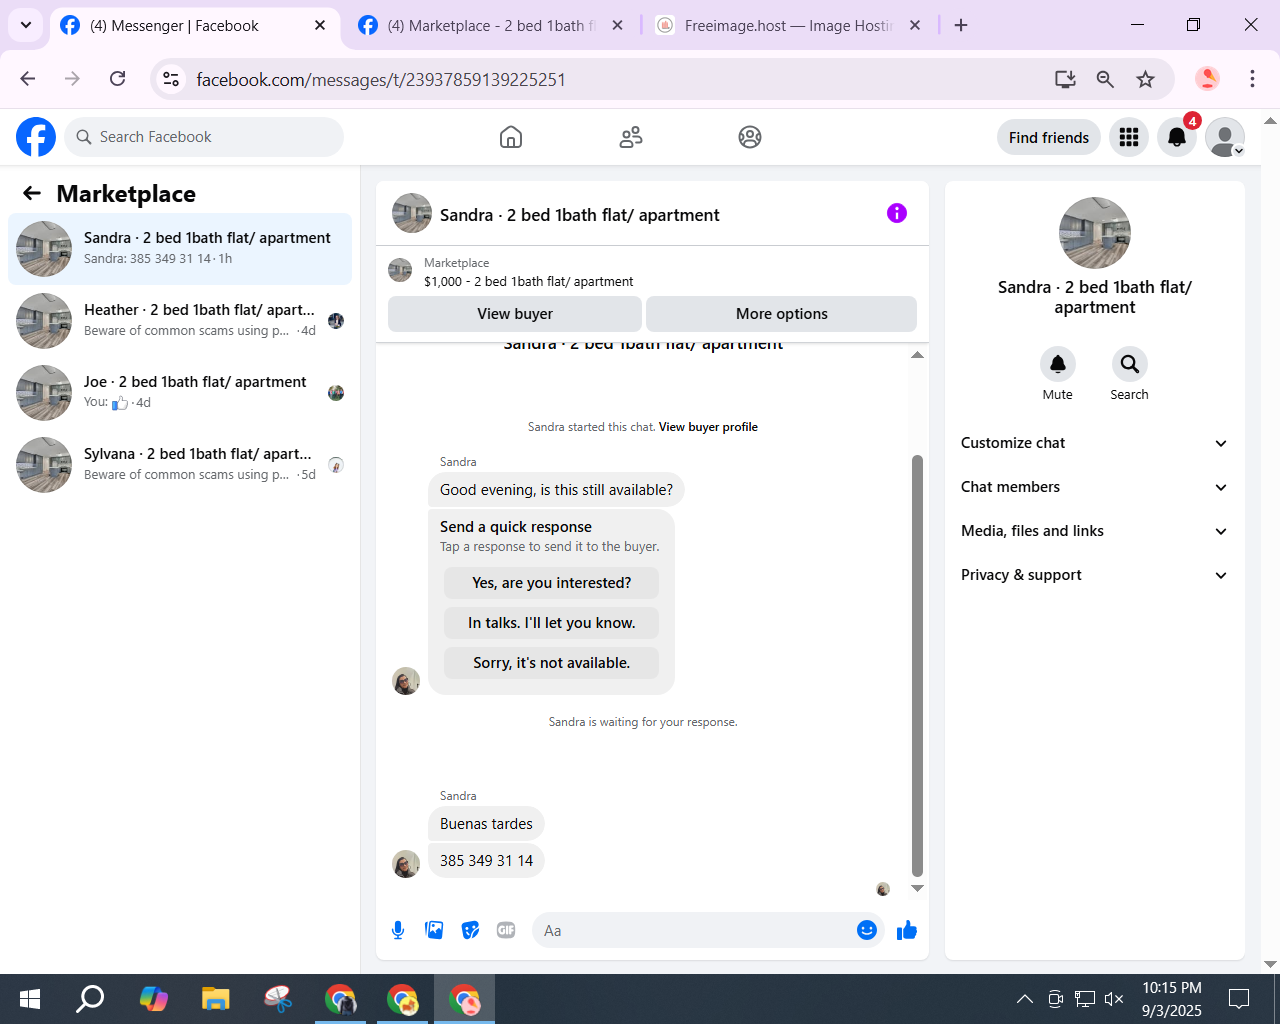Click the Search Facebook field
The width and height of the screenshot is (1280, 1024).
click(x=204, y=137)
